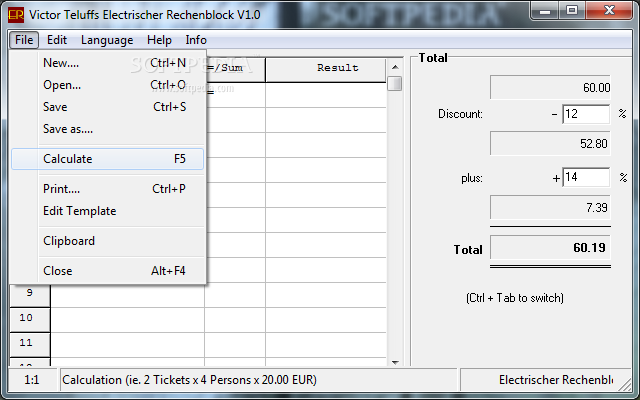Viewport: 640px width, 400px height.
Task: Click the =/Sum cell in row 11
Action: coord(235,345)
